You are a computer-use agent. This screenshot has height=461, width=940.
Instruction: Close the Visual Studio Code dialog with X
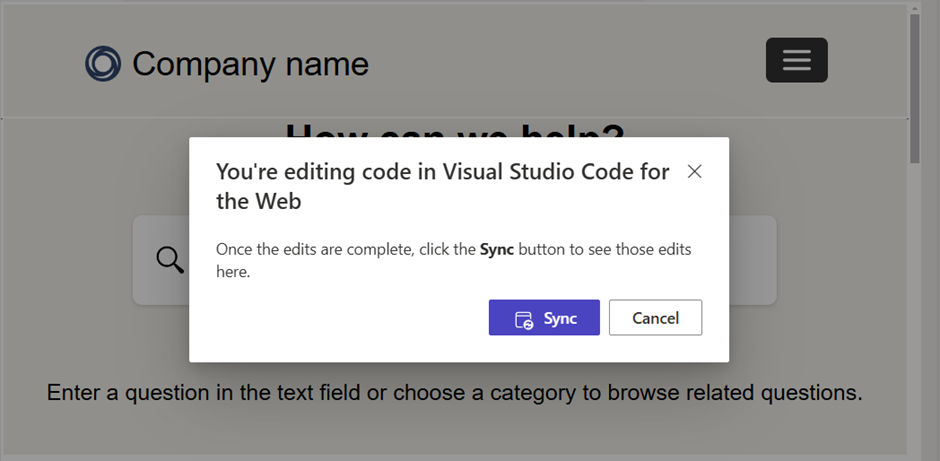695,172
